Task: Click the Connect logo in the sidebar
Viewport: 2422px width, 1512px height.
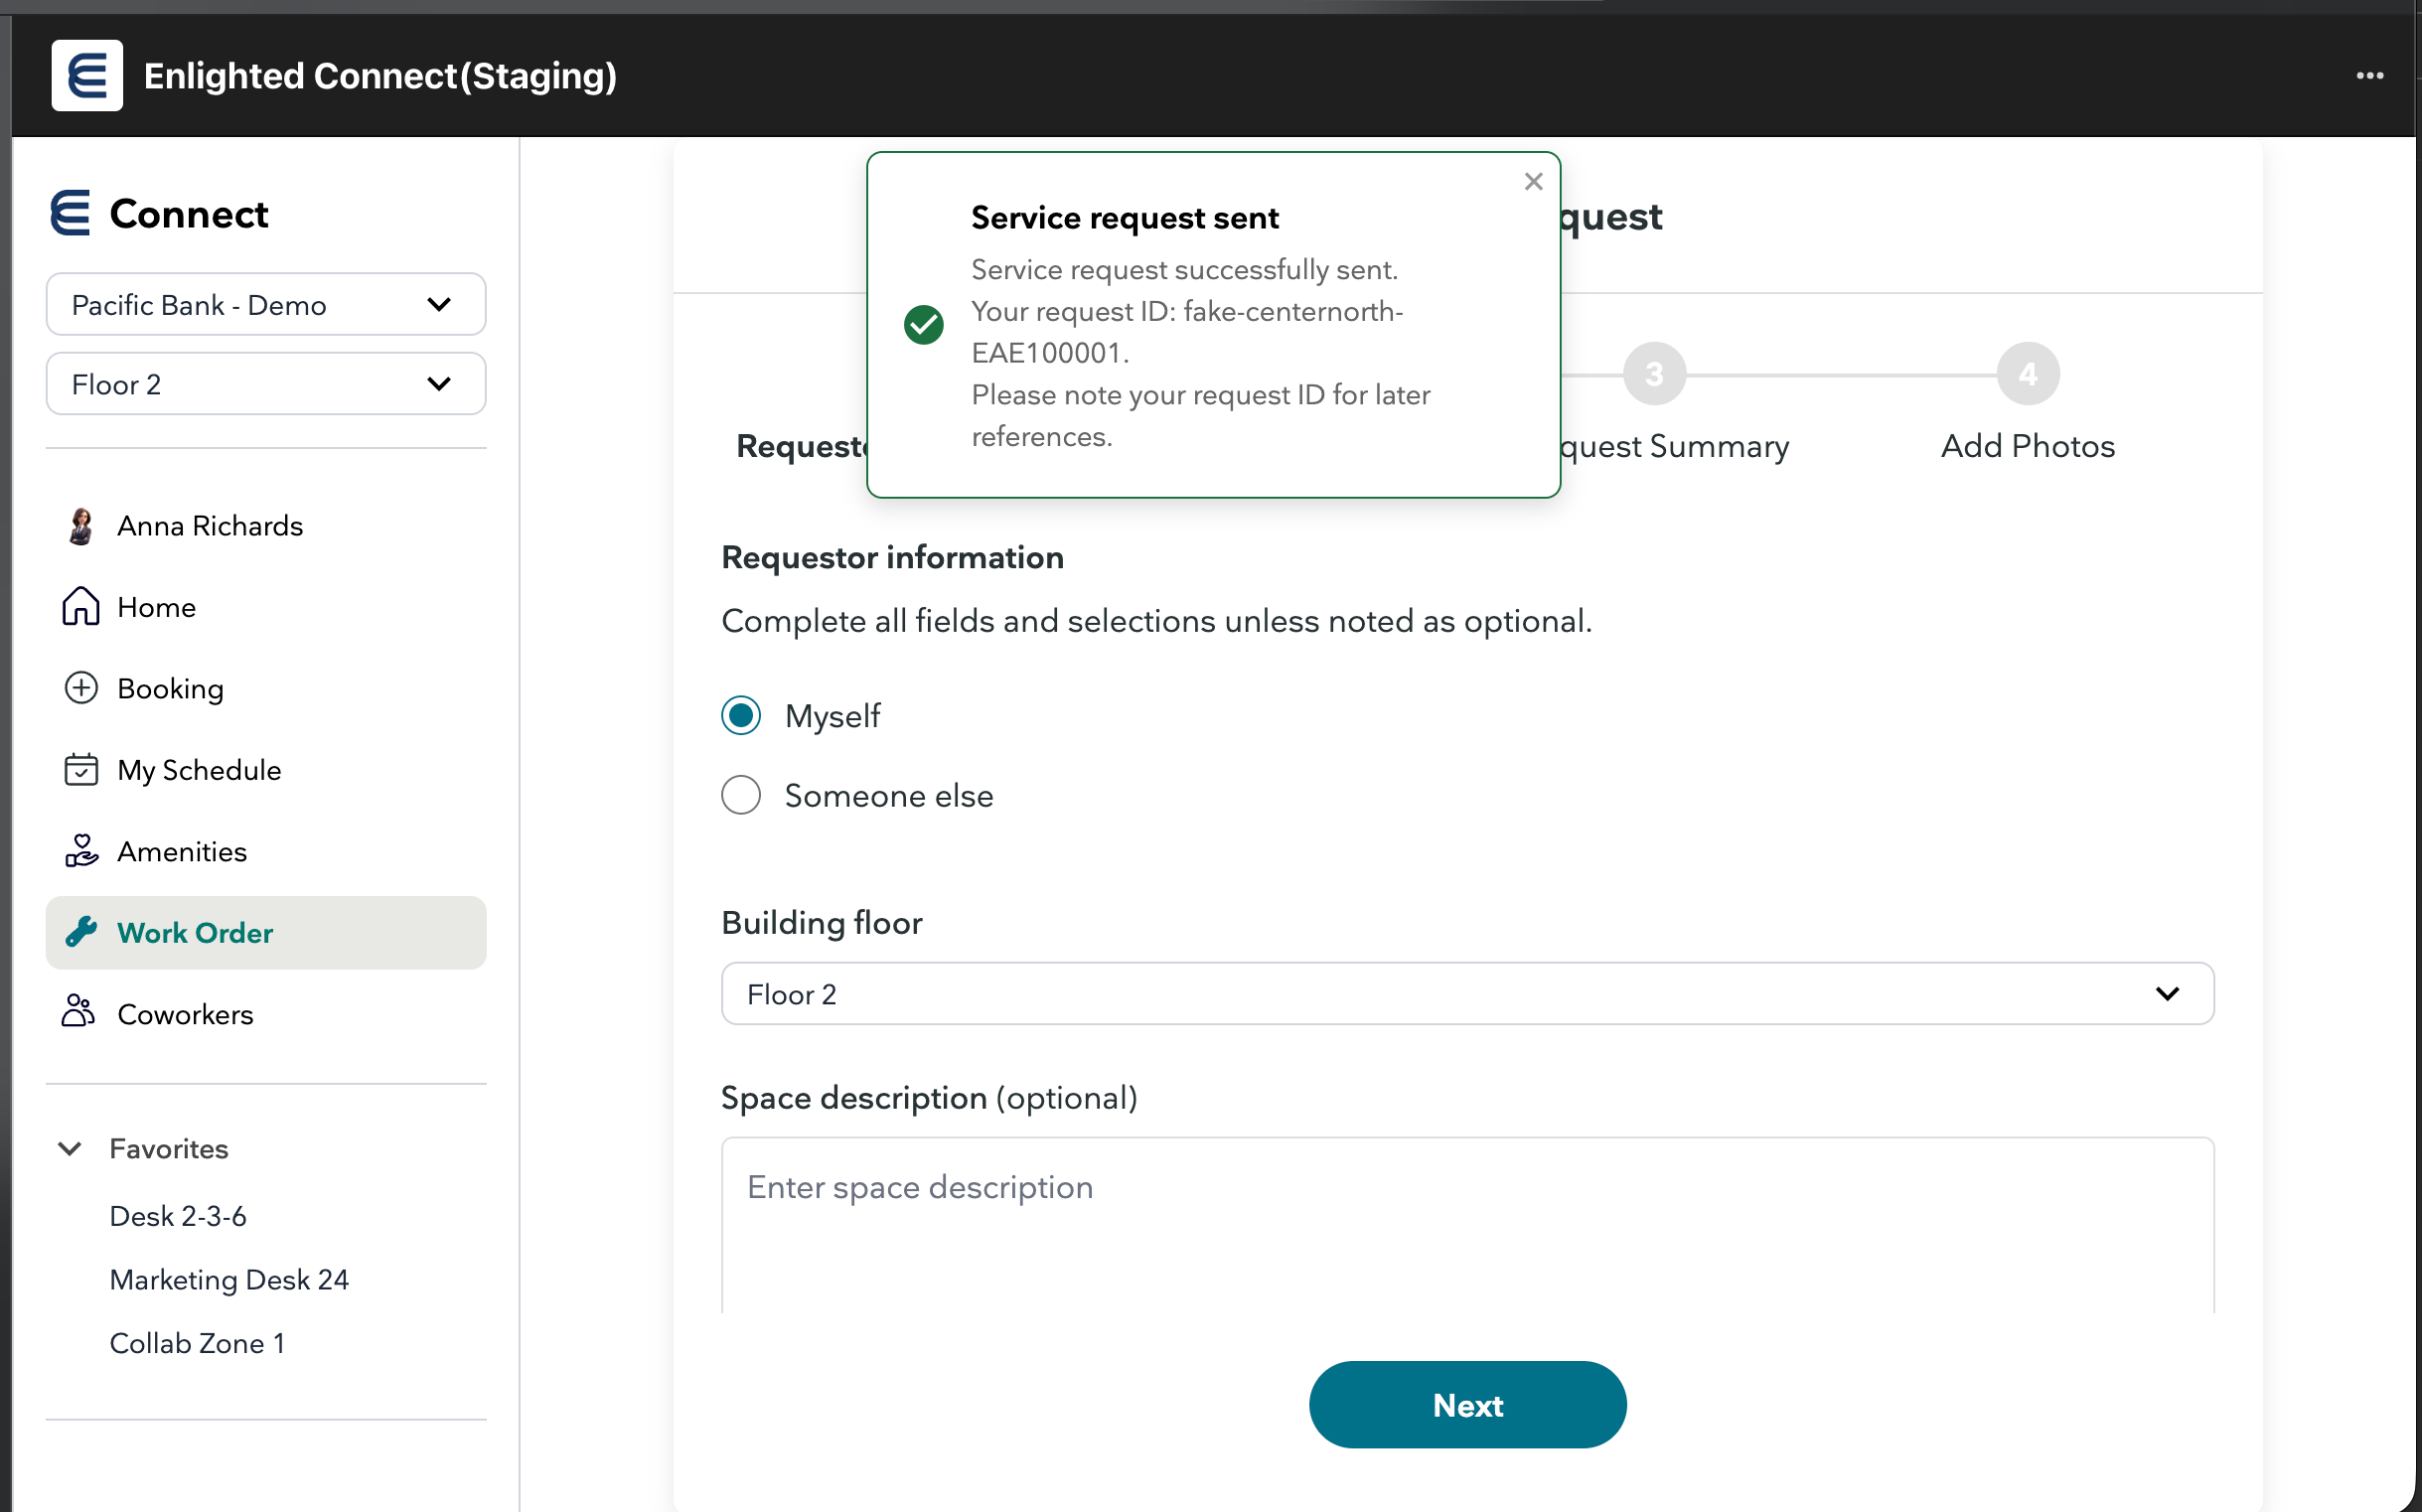Action: 70,213
